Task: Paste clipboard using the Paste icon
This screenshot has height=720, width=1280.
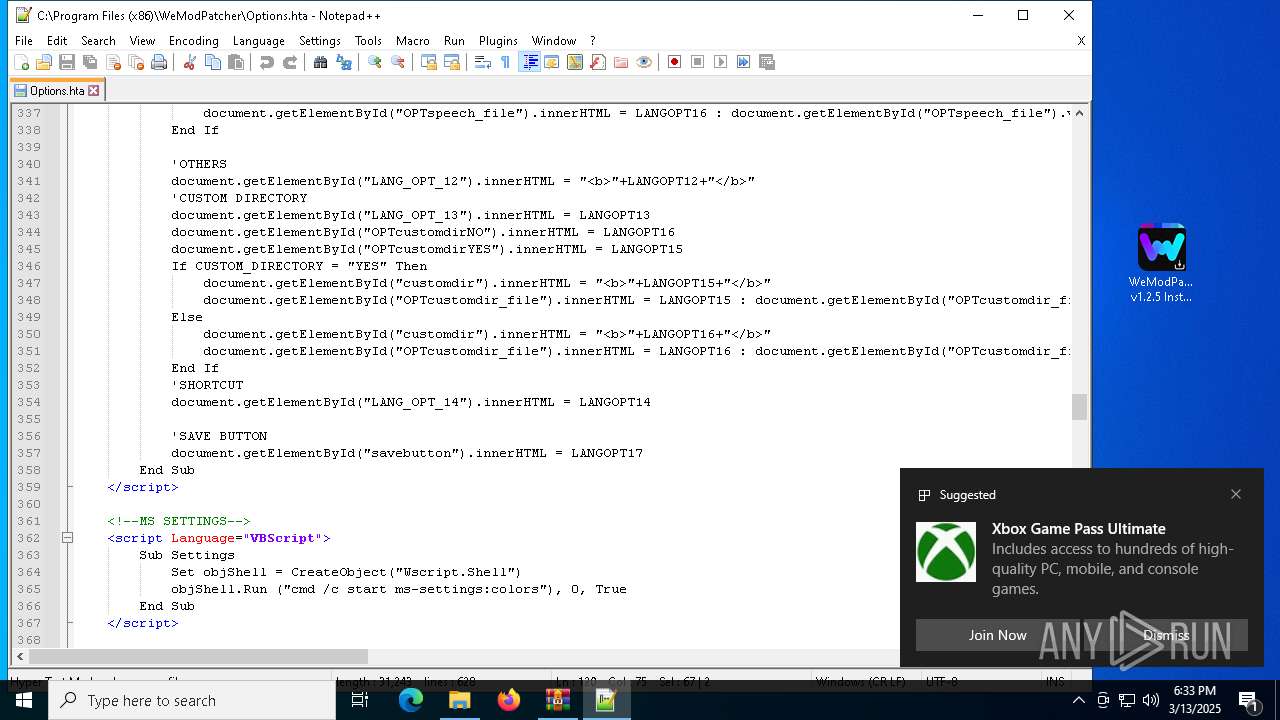Action: coord(236,62)
